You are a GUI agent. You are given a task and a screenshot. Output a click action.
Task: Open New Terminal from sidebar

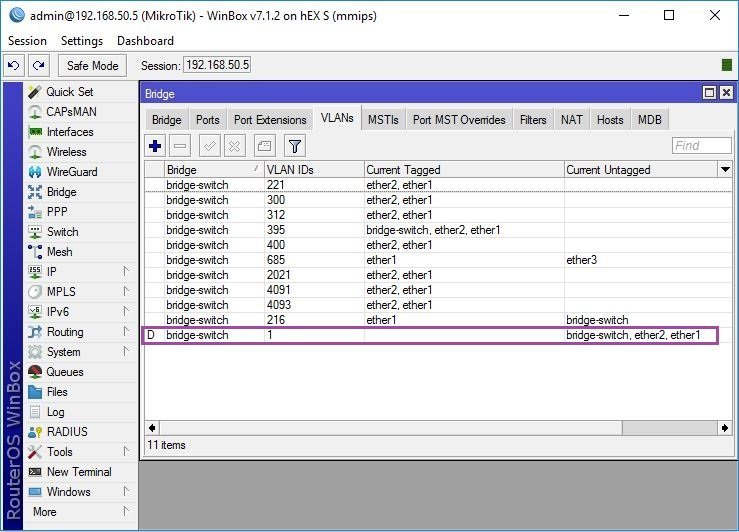click(79, 472)
